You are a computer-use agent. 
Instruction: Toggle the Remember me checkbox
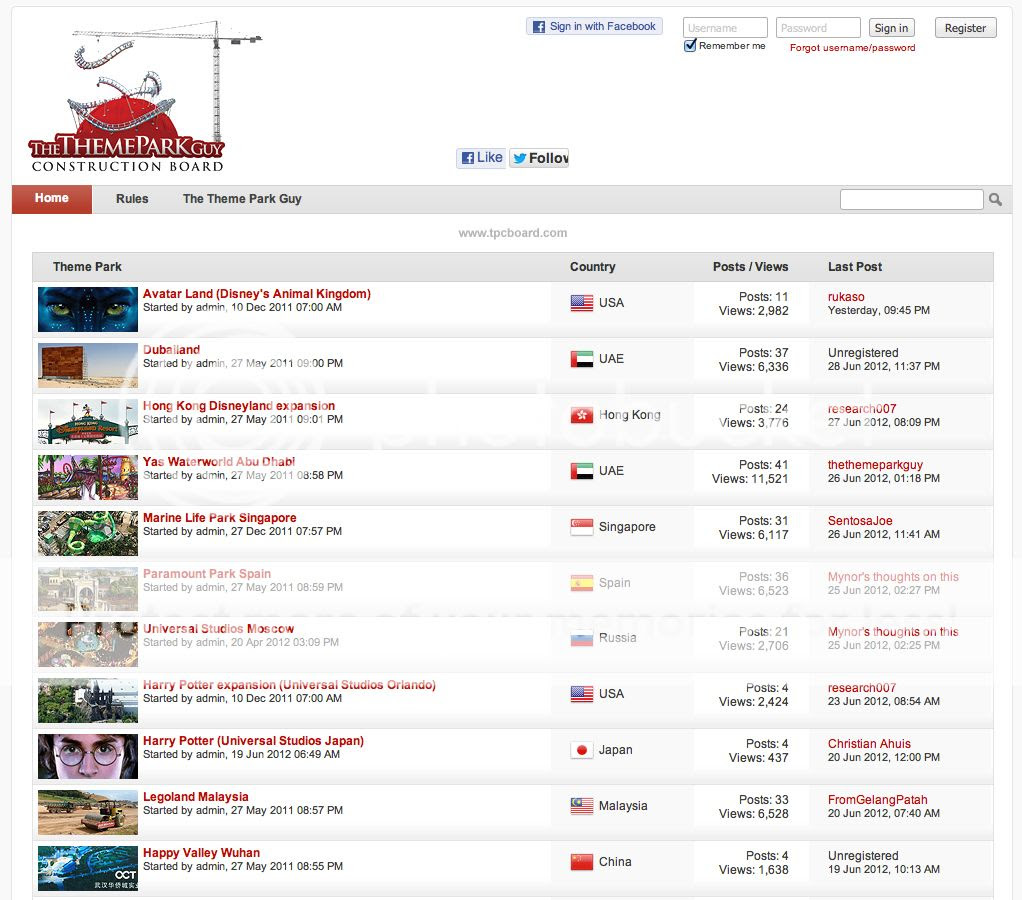click(x=690, y=46)
